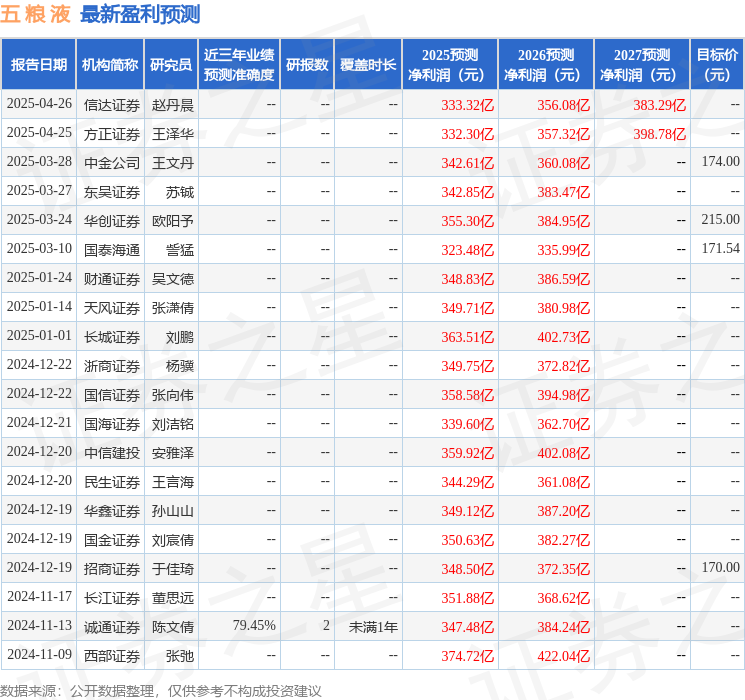The image size is (745, 700).
Task: Select the 报告日期 column header
Action: 39,65
